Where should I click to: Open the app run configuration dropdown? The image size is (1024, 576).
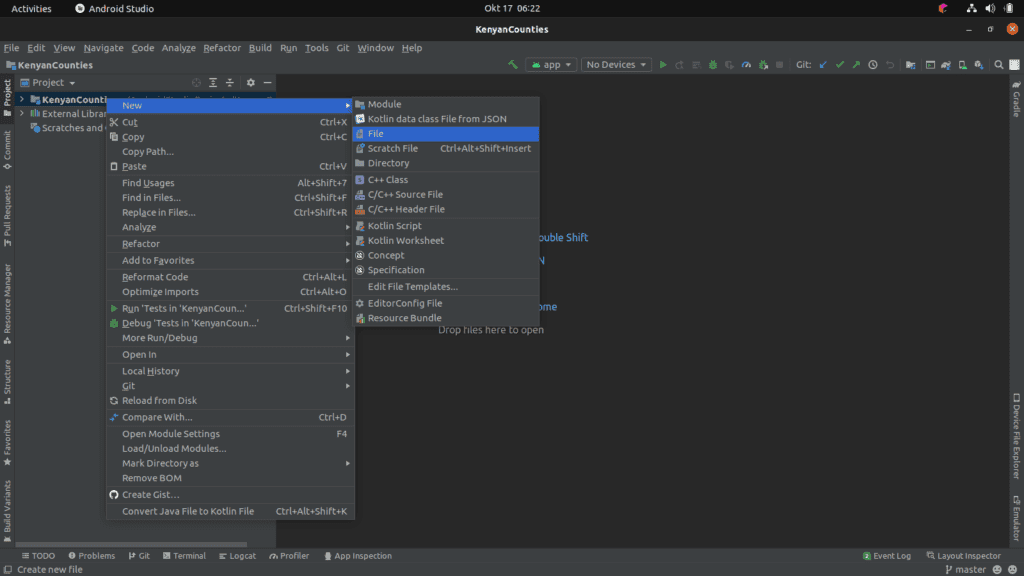pyautogui.click(x=551, y=65)
